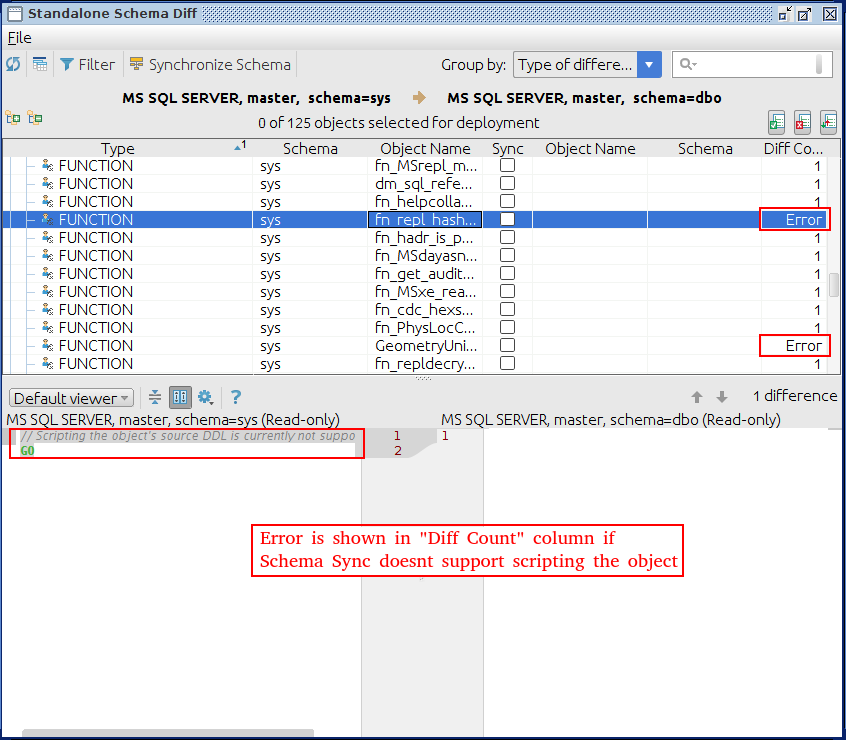Select the fn_MSrepl_m... object name cell

[425, 166]
